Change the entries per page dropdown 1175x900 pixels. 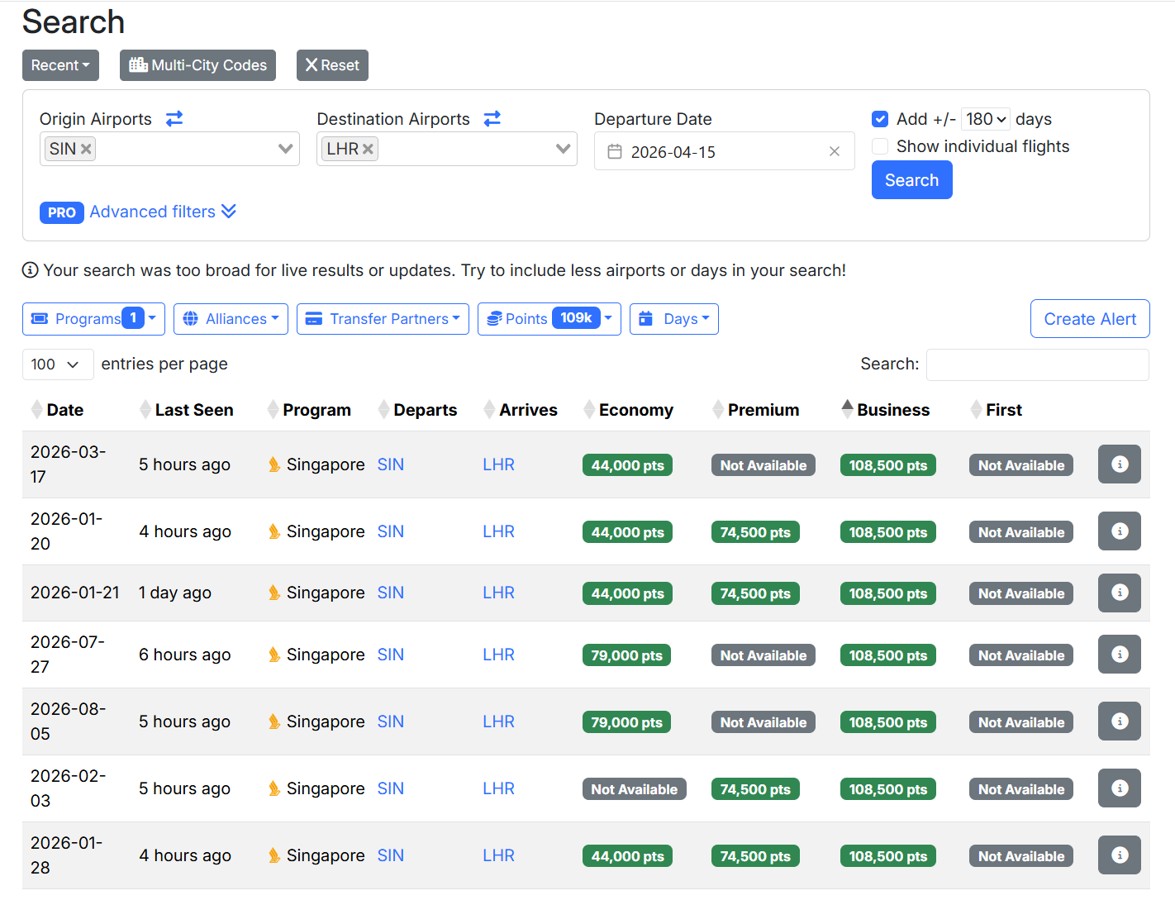click(58, 364)
